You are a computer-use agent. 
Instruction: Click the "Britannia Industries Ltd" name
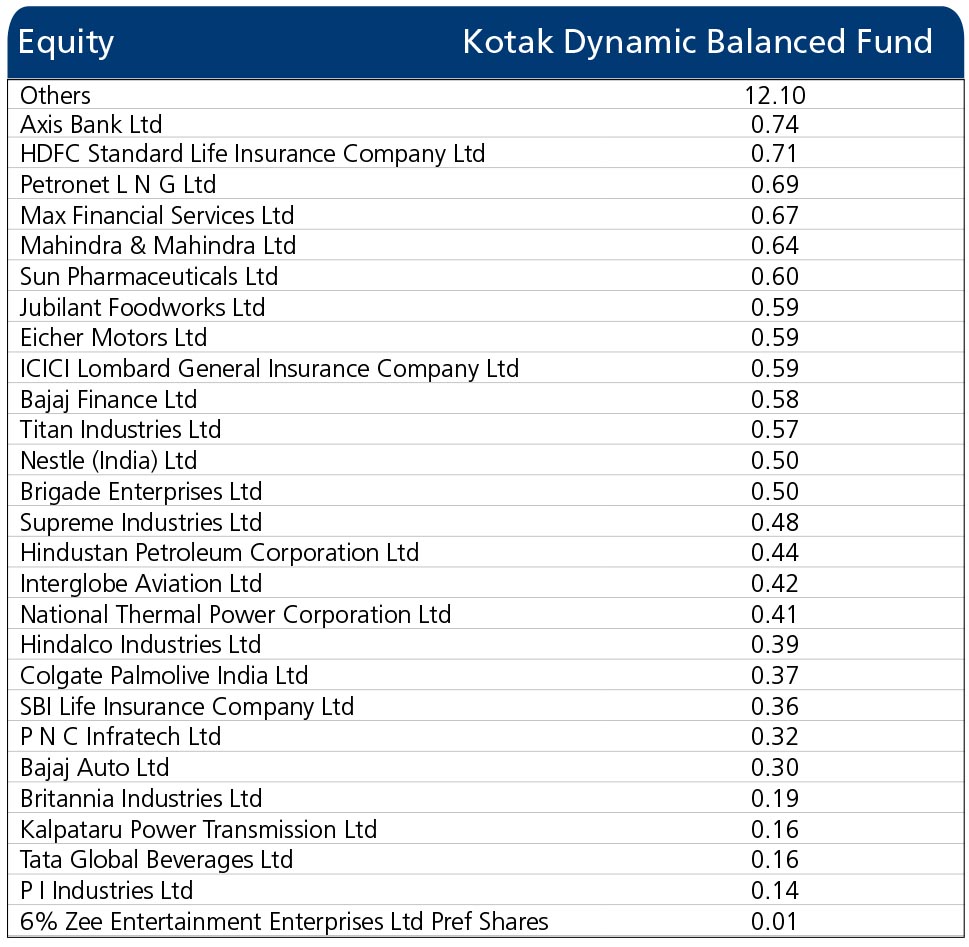pos(142,799)
